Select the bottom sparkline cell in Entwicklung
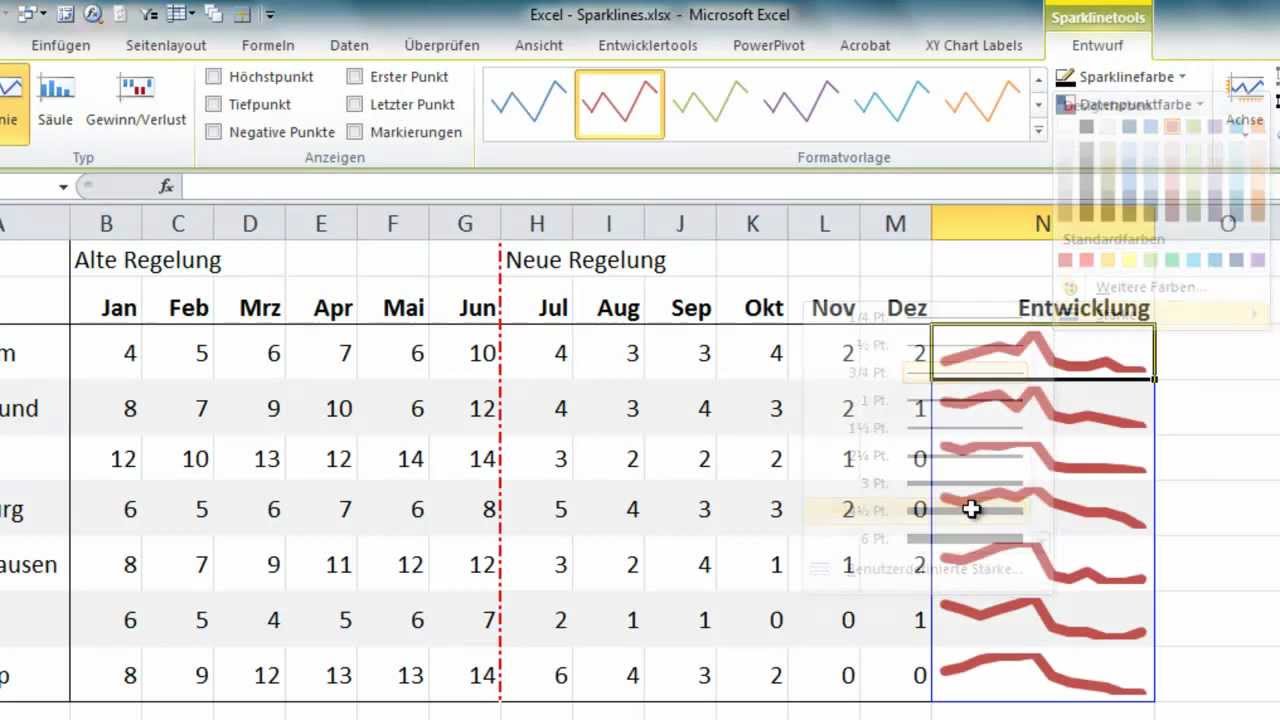The width and height of the screenshot is (1280, 720). pos(1043,675)
